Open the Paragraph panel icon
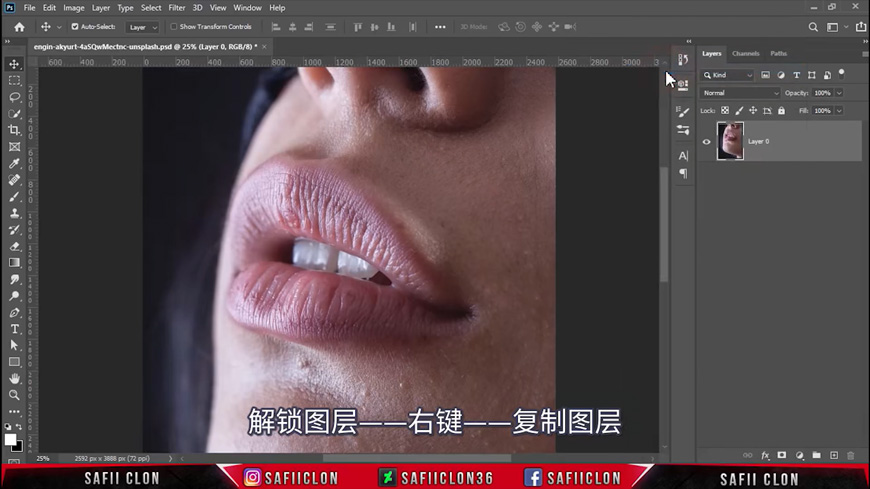Screen dimensions: 870x489 click(683, 174)
